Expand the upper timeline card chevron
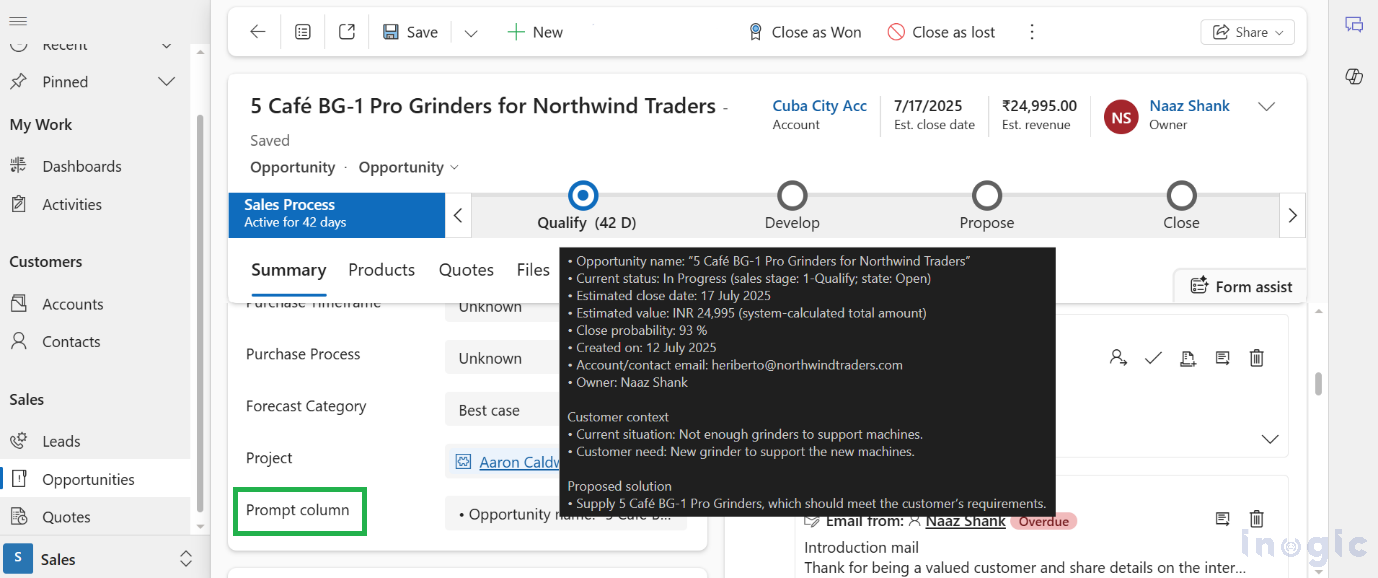 click(1270, 439)
